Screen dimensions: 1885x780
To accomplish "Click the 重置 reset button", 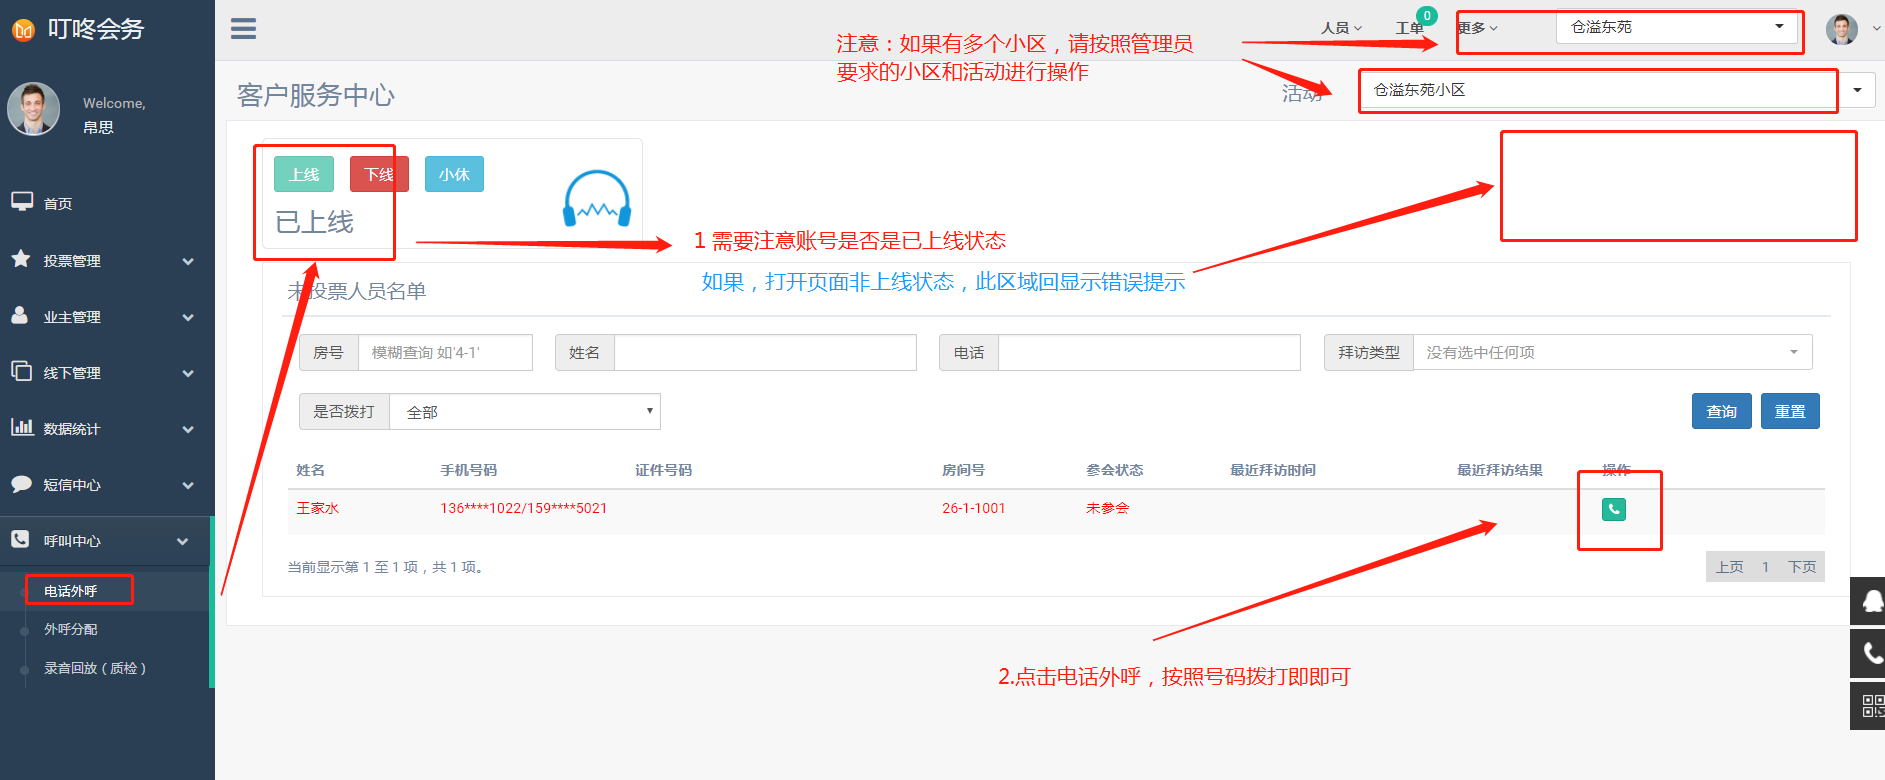I will coord(1790,411).
